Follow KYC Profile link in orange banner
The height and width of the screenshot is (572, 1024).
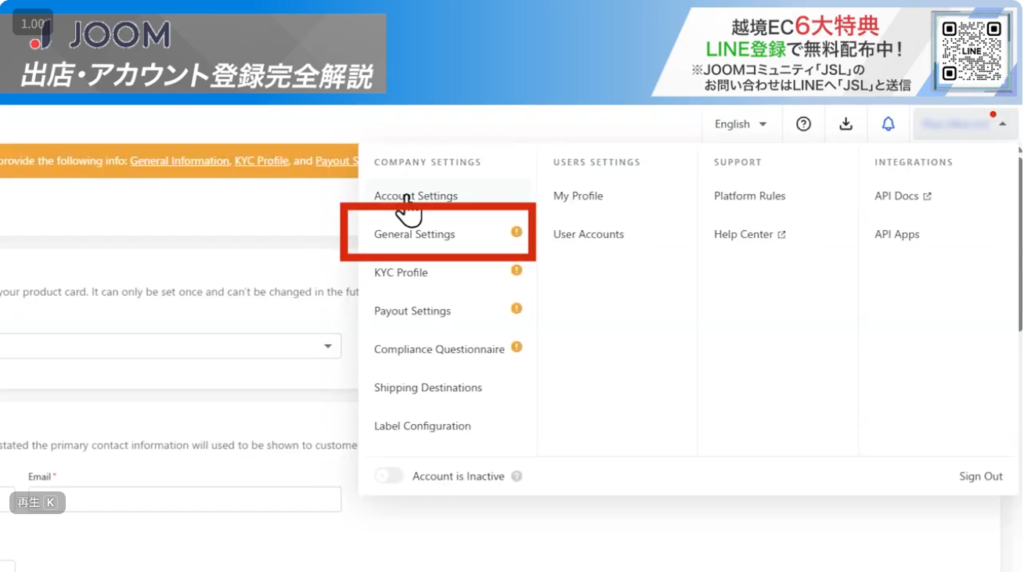261,161
